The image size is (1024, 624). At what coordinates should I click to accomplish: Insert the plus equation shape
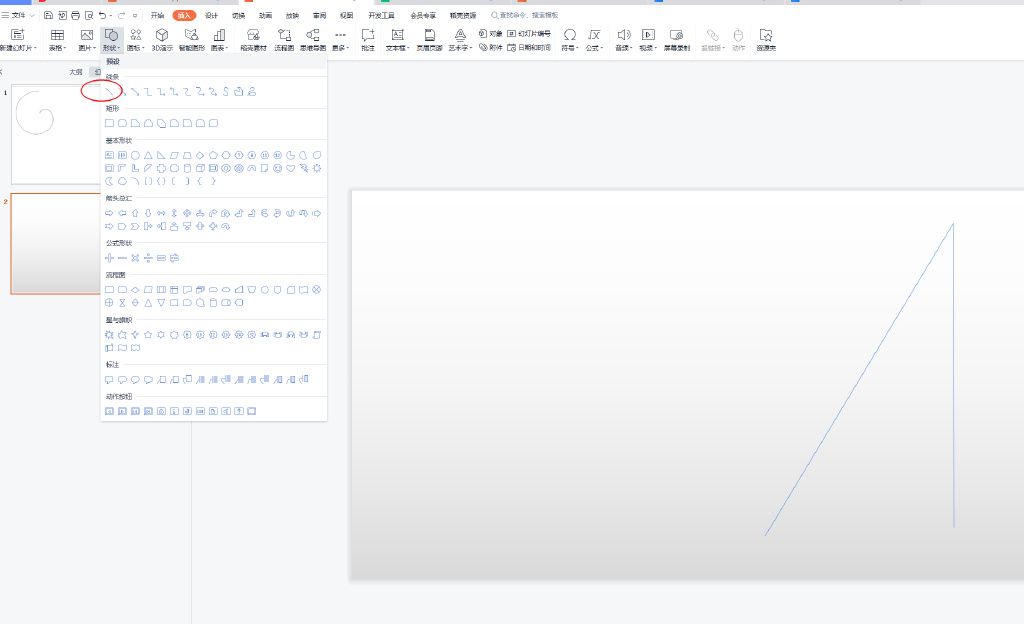click(x=109, y=258)
